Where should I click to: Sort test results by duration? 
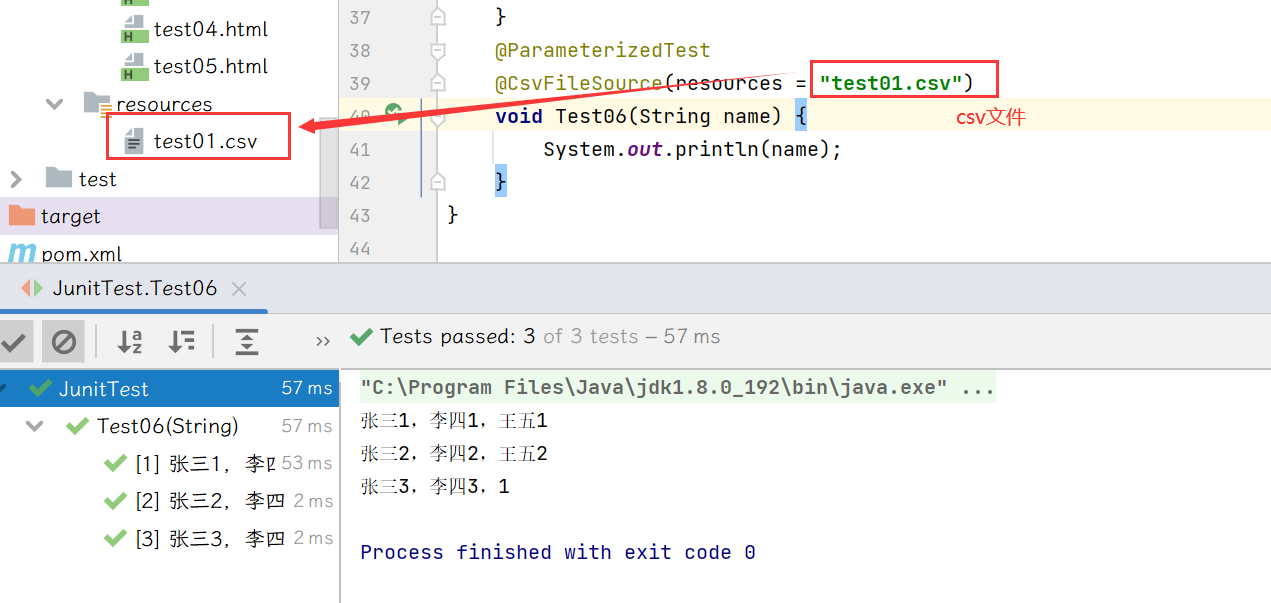(x=182, y=342)
